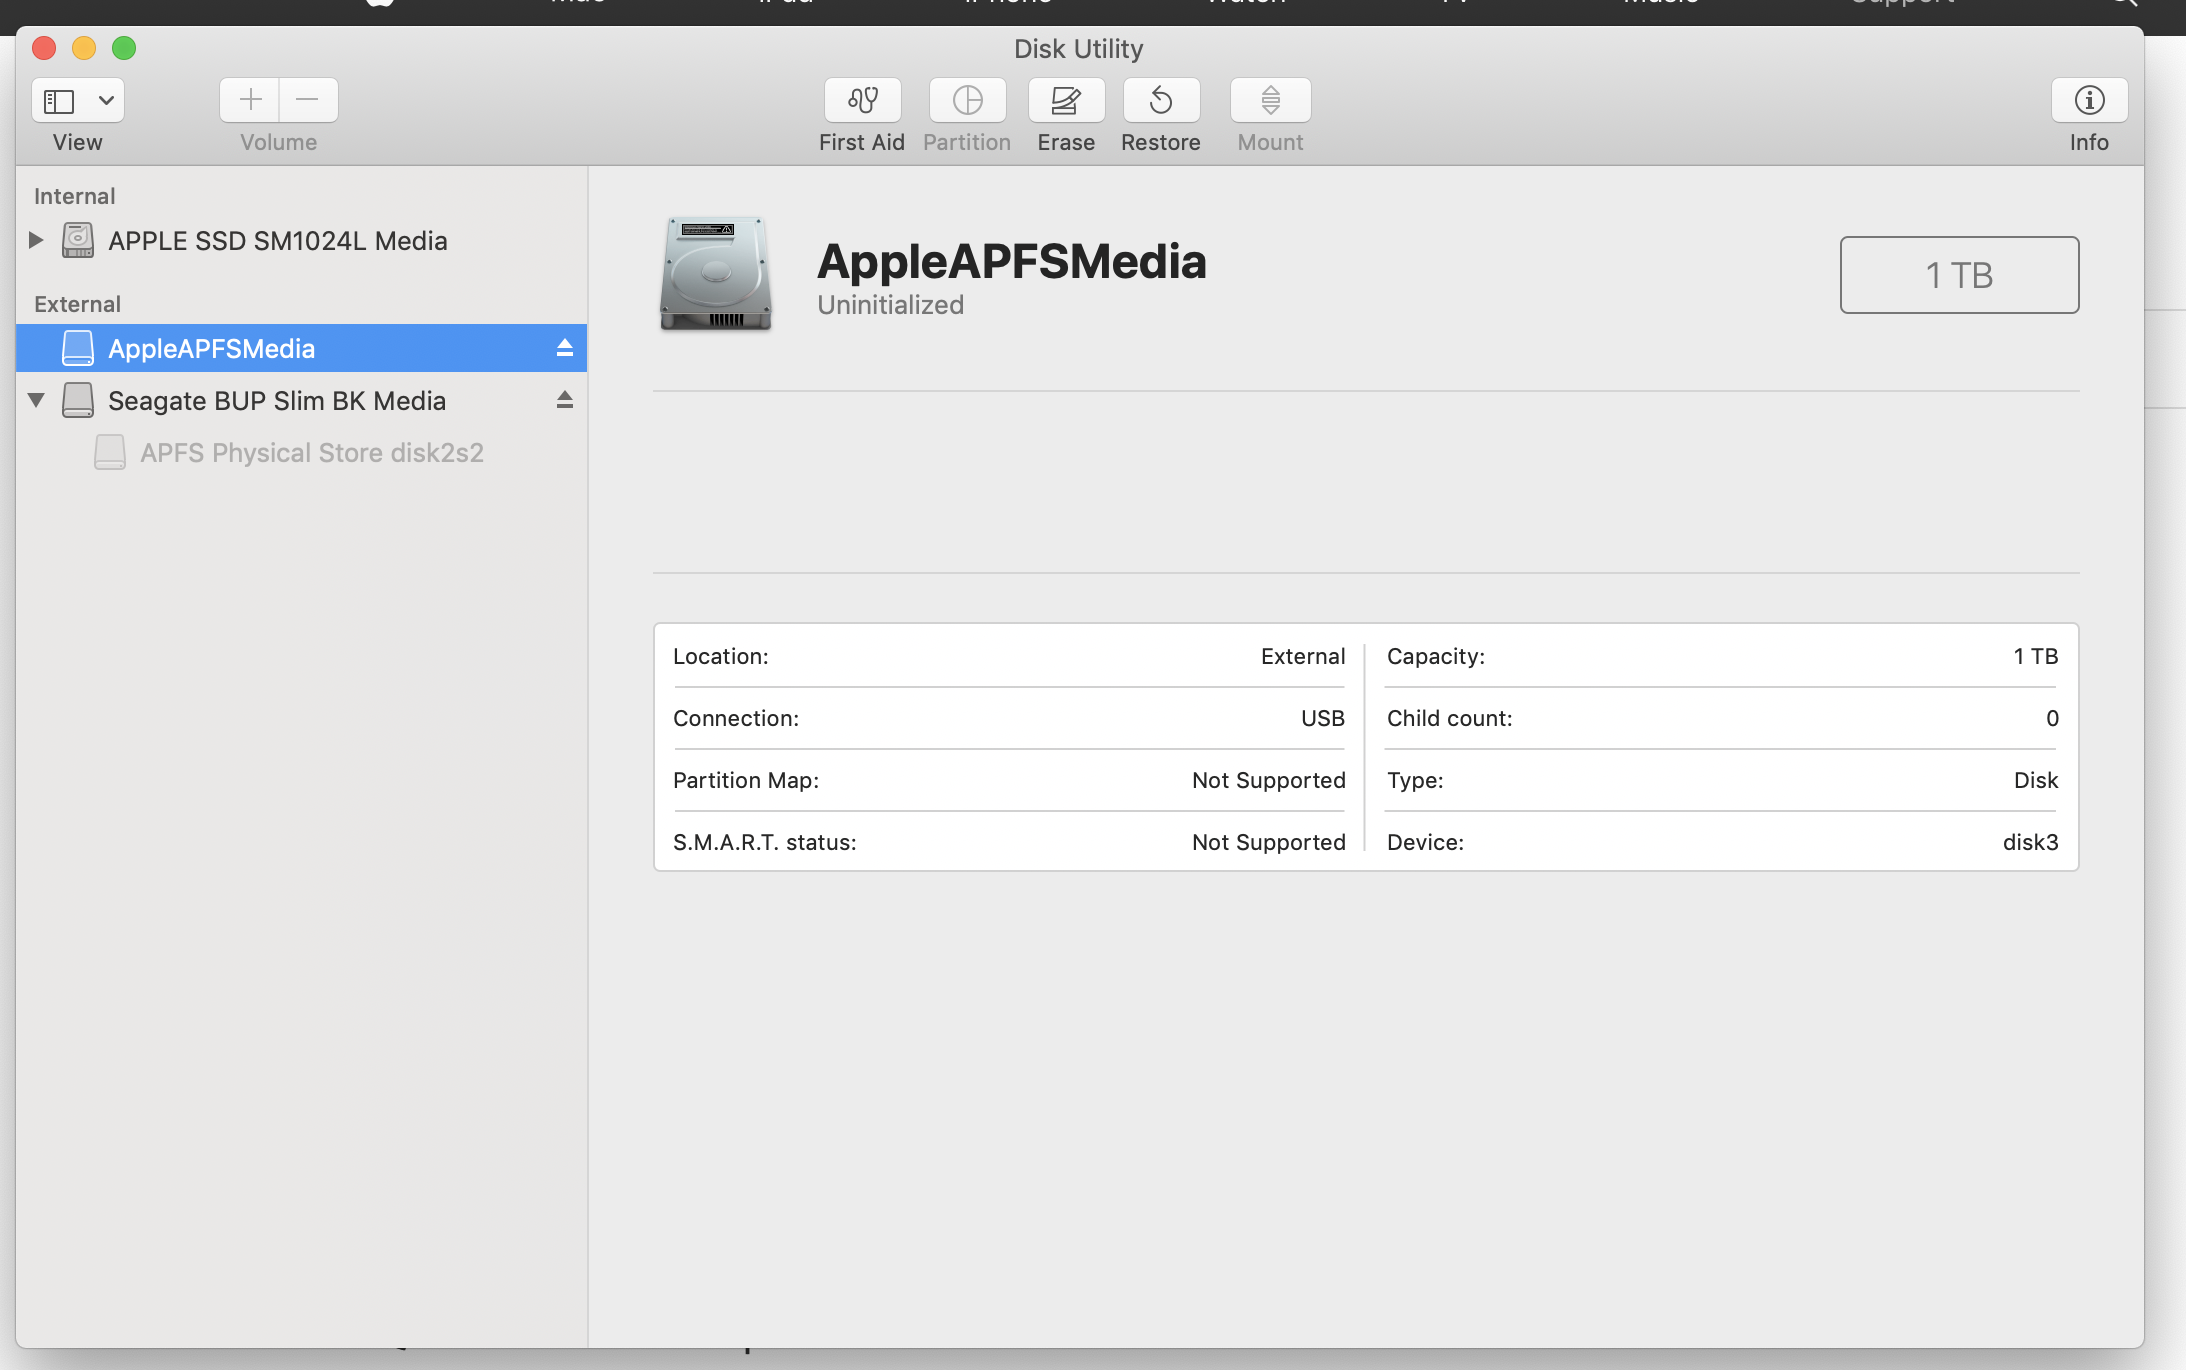The width and height of the screenshot is (2186, 1370).
Task: Open the Info panel icon
Action: click(2089, 100)
